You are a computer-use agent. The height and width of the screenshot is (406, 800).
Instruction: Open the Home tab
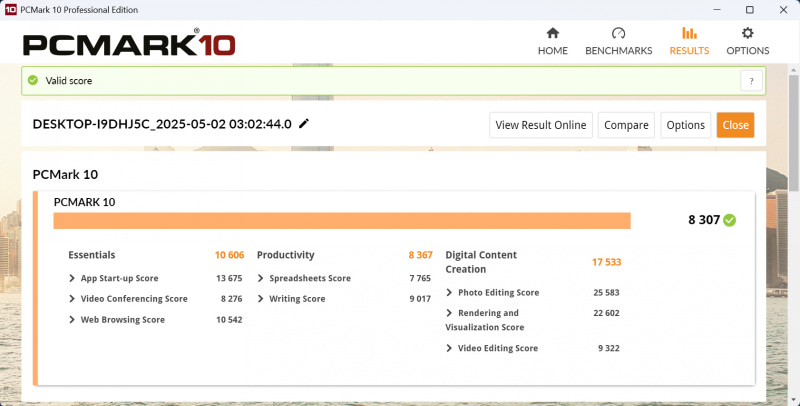coord(553,41)
